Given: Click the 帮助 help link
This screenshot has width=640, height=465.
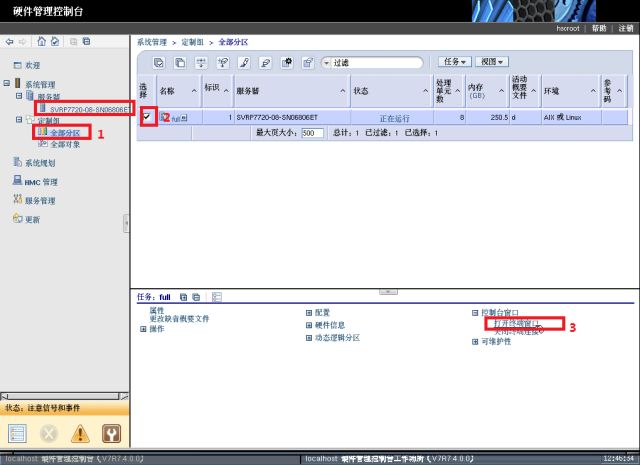Looking at the screenshot, I should [599, 28].
